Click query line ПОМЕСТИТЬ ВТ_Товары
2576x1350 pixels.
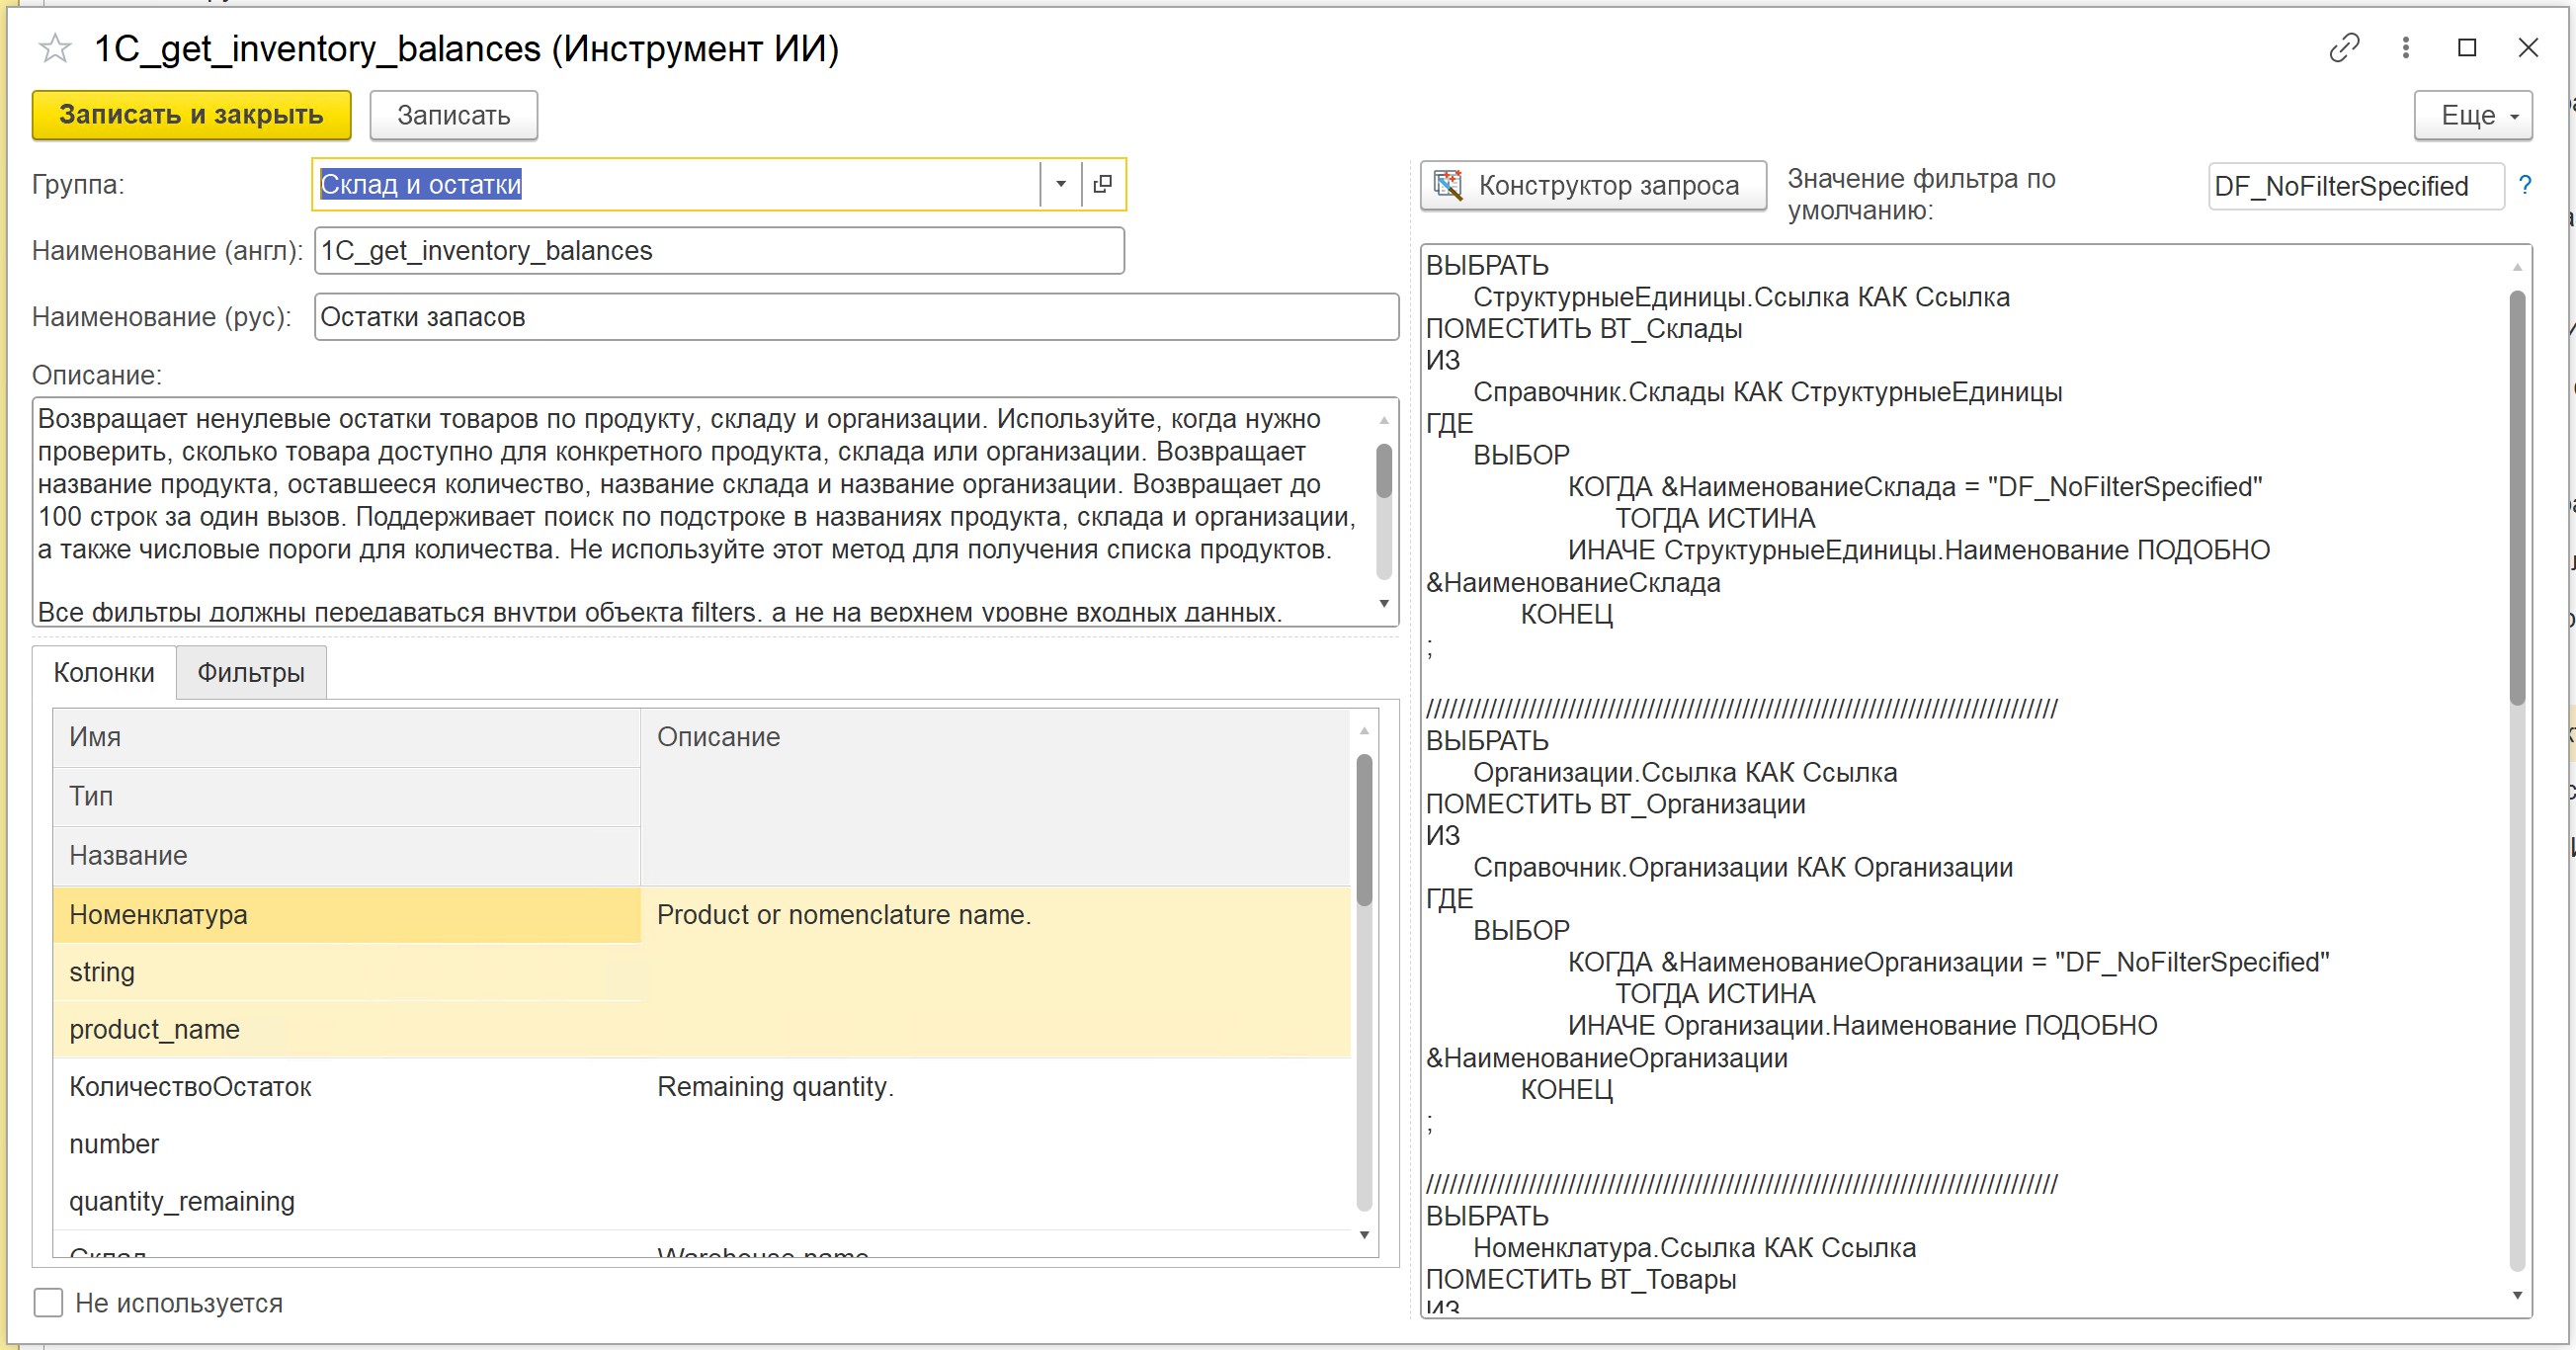point(1581,1278)
